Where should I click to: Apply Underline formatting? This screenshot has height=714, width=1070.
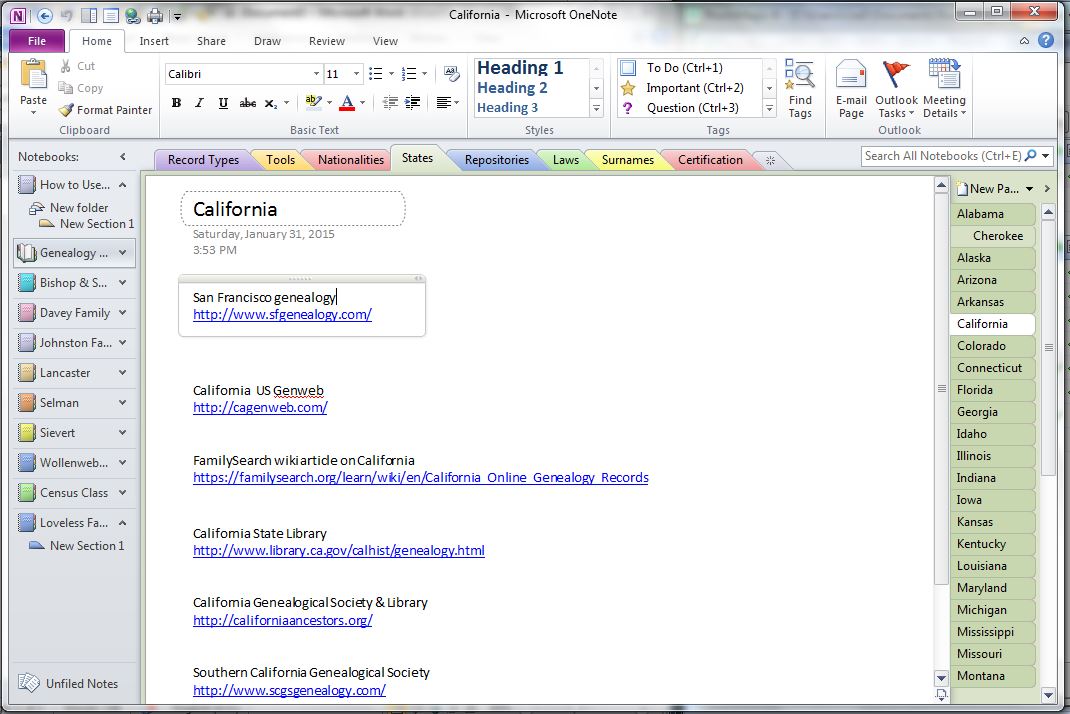click(x=223, y=103)
